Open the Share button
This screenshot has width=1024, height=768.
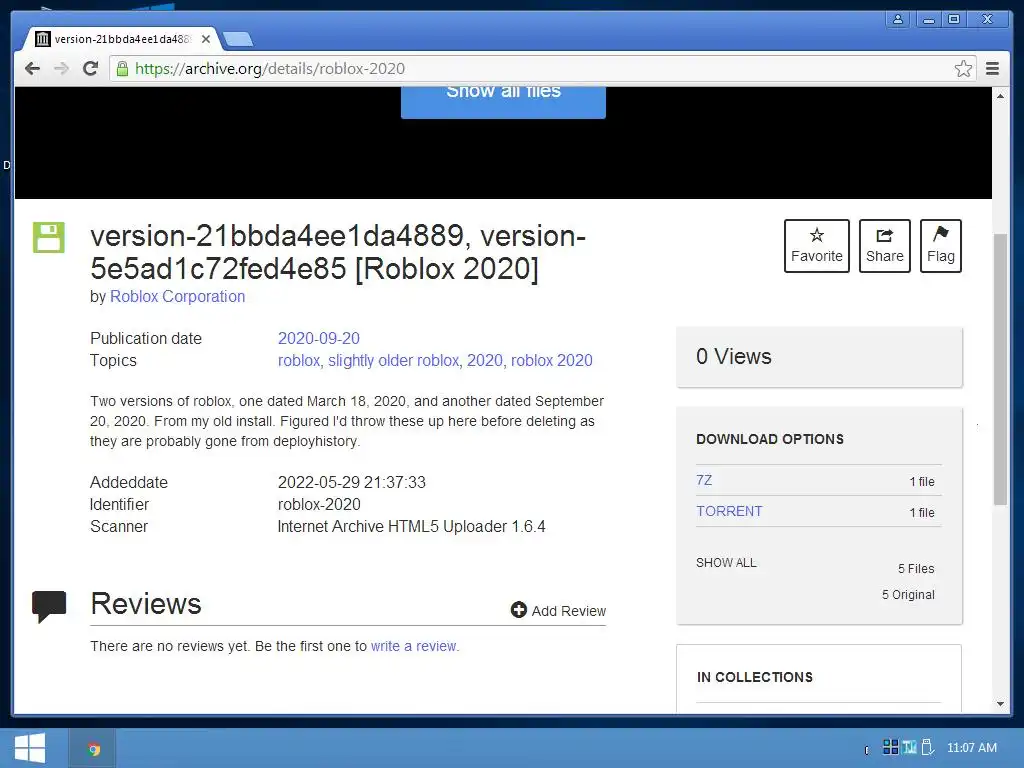[885, 246]
